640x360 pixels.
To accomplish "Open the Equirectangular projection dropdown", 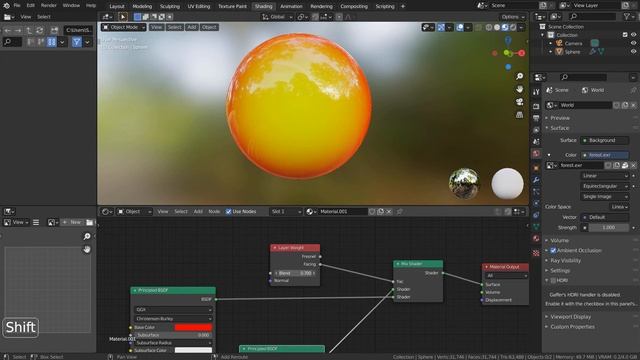I will 604,186.
